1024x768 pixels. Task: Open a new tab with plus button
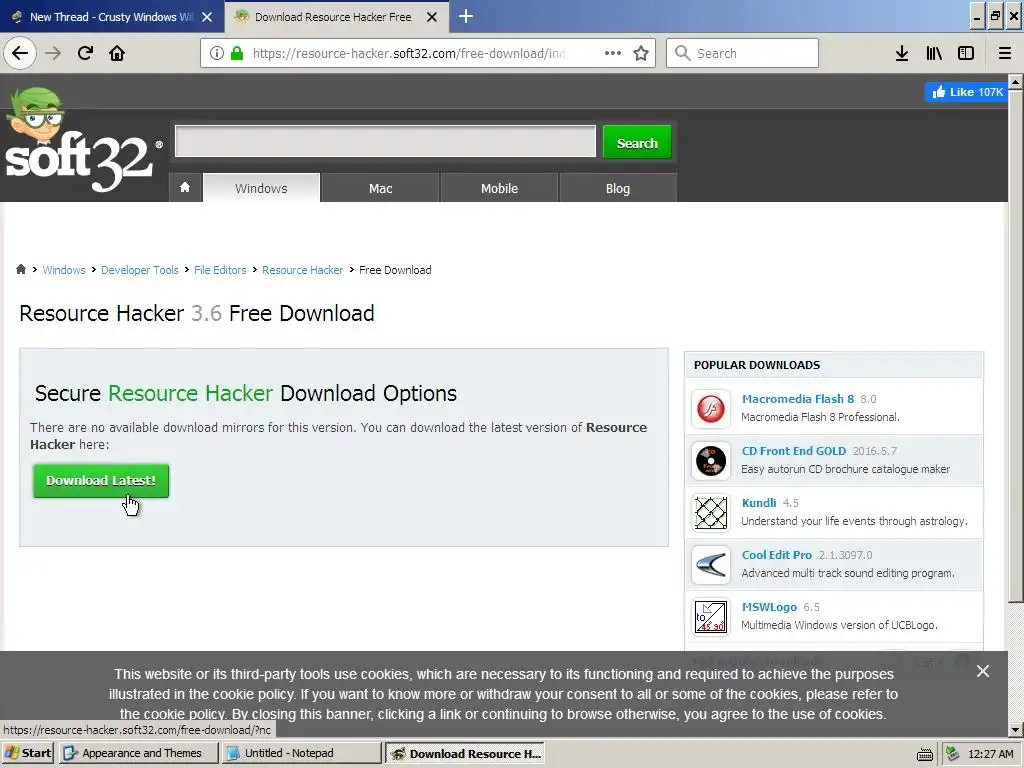coord(466,16)
